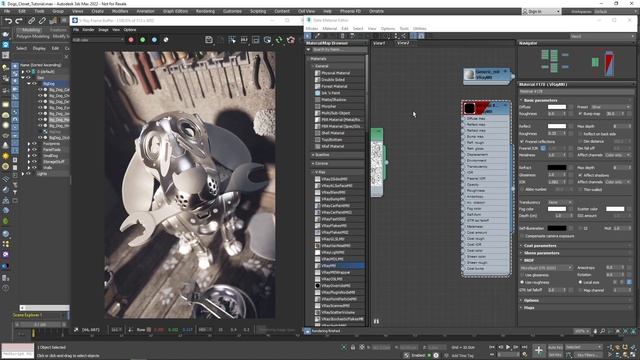Activate region render icon in frame buffer
This screenshot has width=640, height=360.
click(256, 40)
